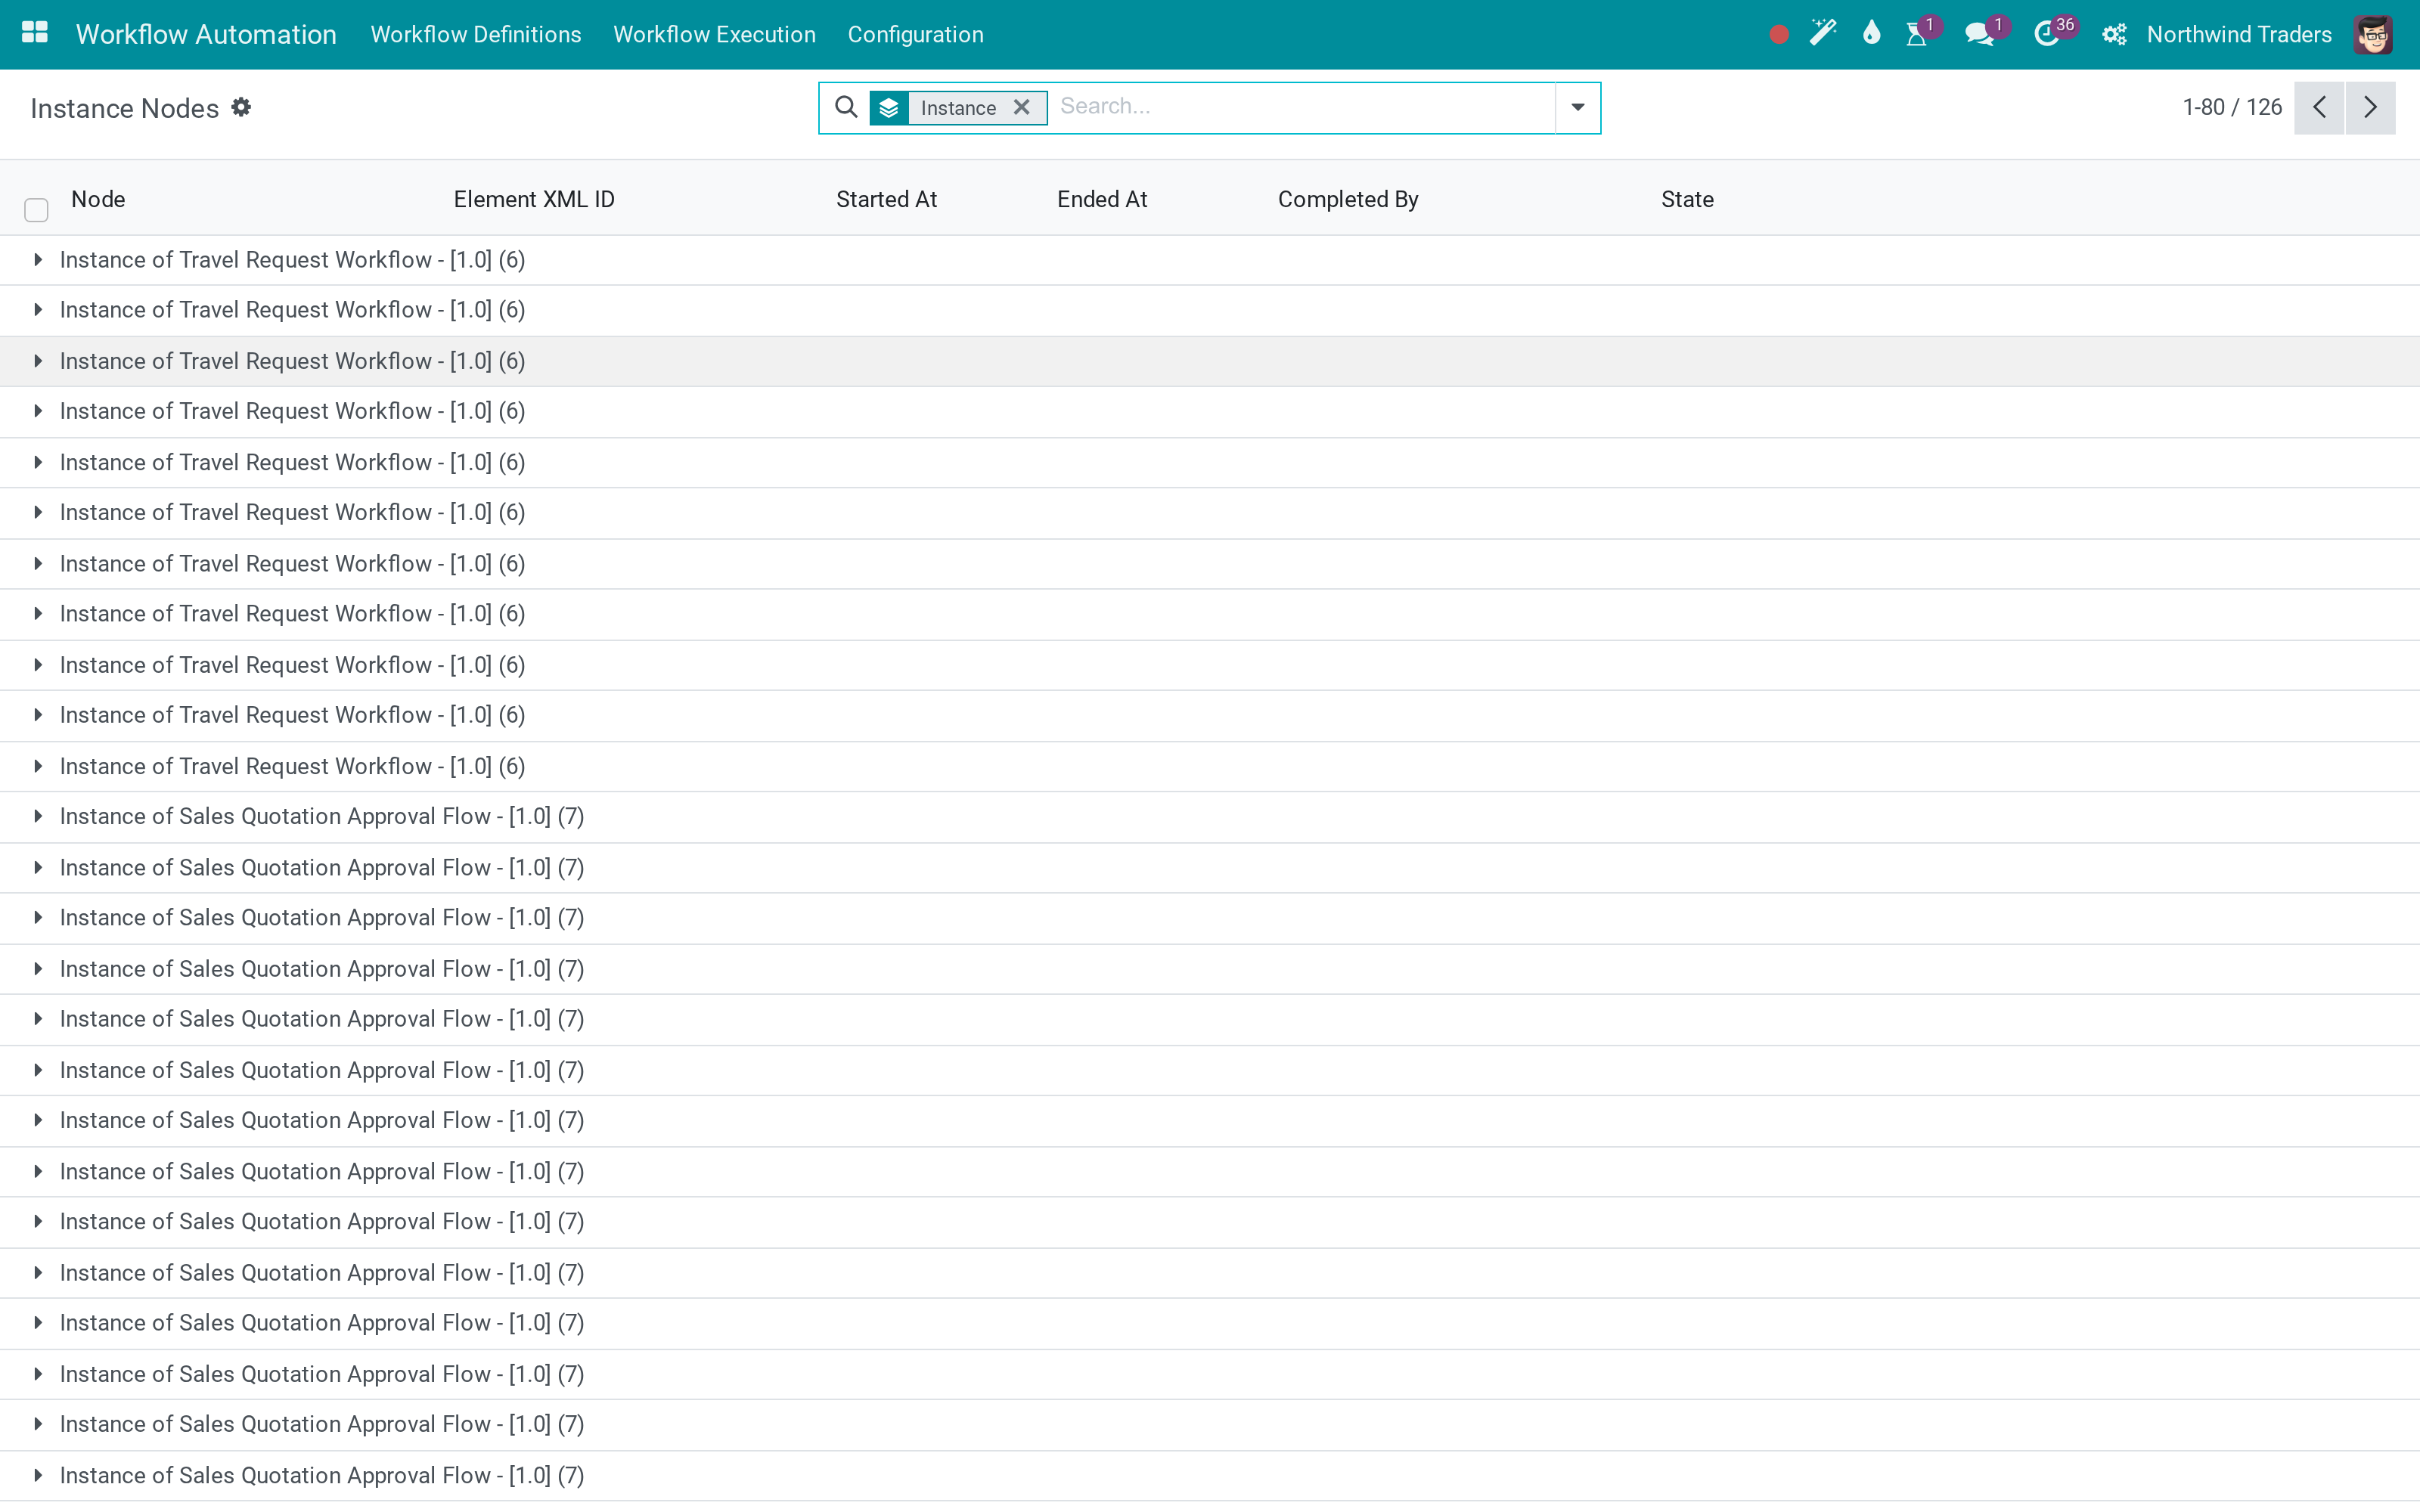The width and height of the screenshot is (2420, 1512).
Task: Toggle the select-all checkbox in header
Action: 36,209
